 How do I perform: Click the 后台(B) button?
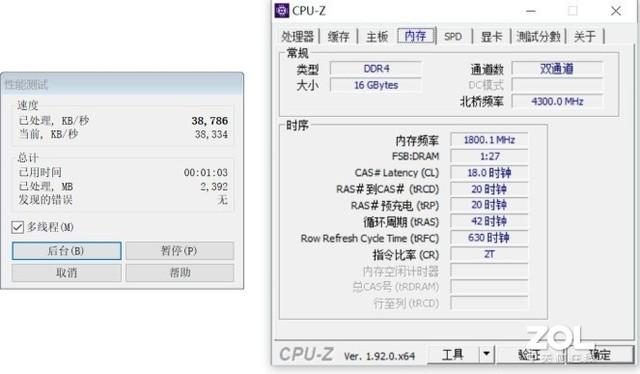pos(67,251)
